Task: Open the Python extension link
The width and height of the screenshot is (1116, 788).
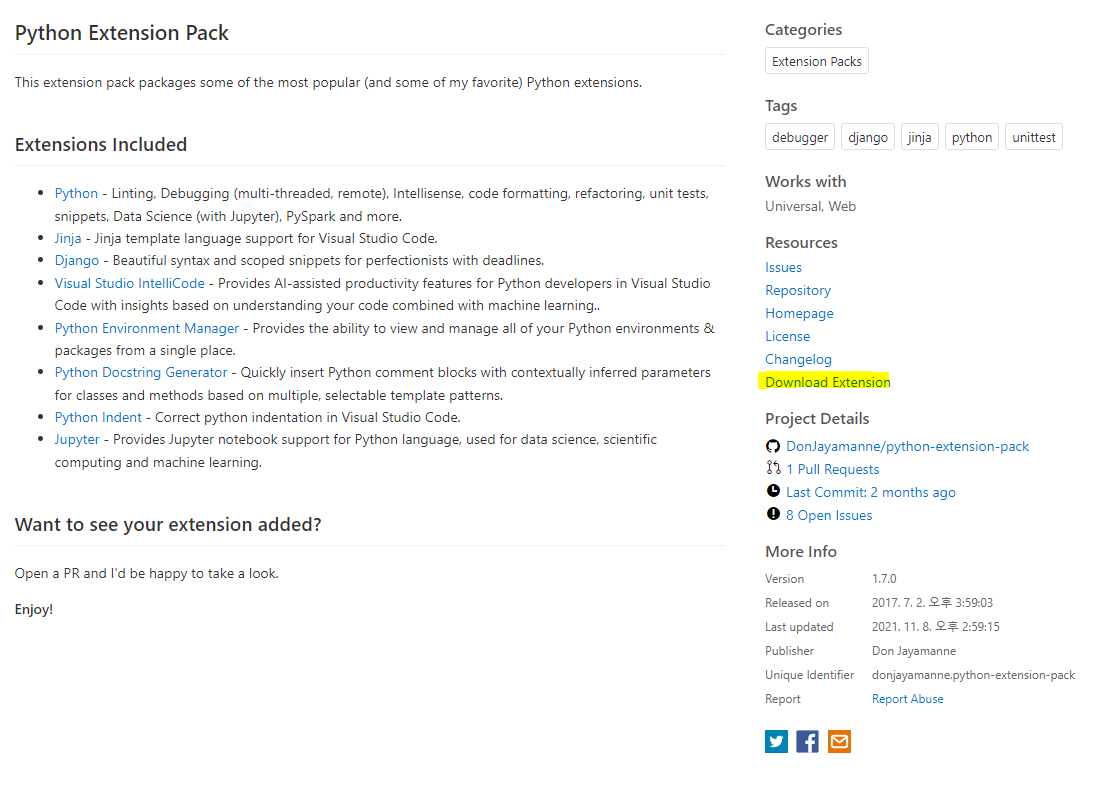Action: [76, 194]
